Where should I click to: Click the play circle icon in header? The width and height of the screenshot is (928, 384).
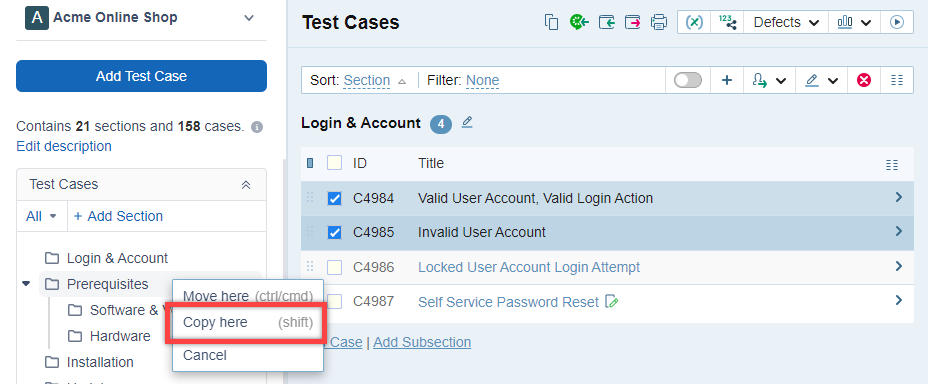[x=897, y=22]
